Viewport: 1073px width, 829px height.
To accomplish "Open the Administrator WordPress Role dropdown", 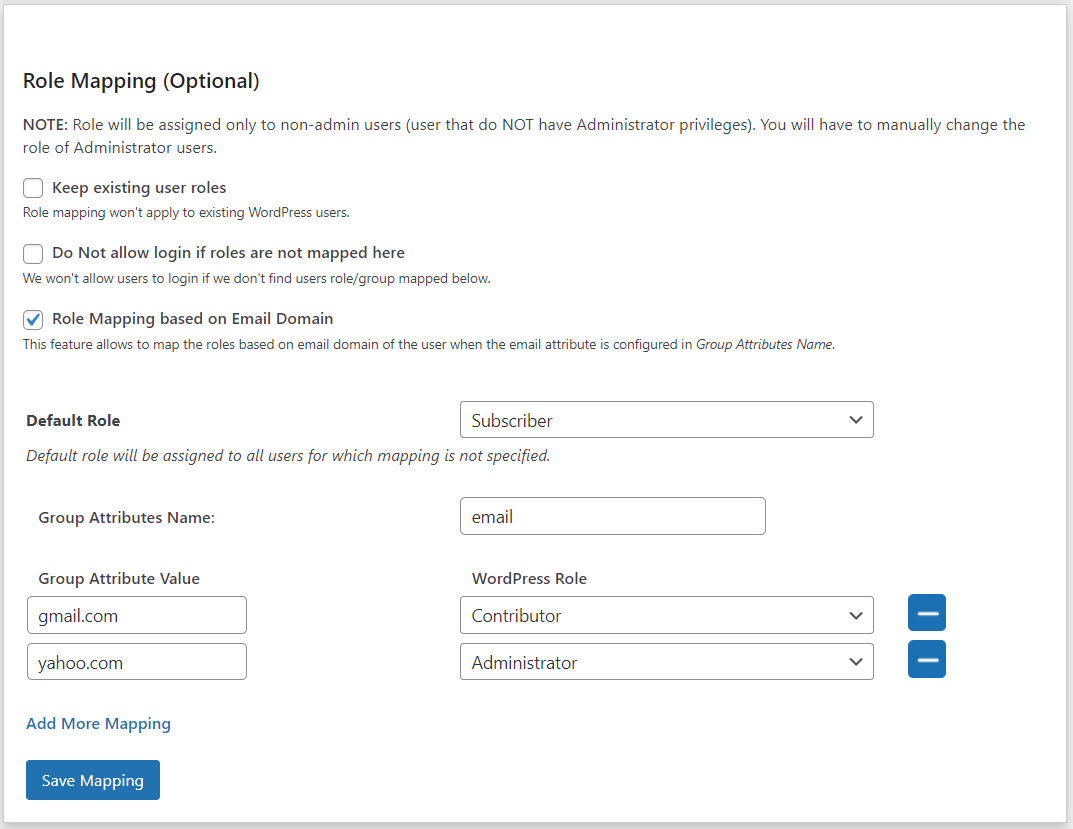I will pyautogui.click(x=667, y=661).
